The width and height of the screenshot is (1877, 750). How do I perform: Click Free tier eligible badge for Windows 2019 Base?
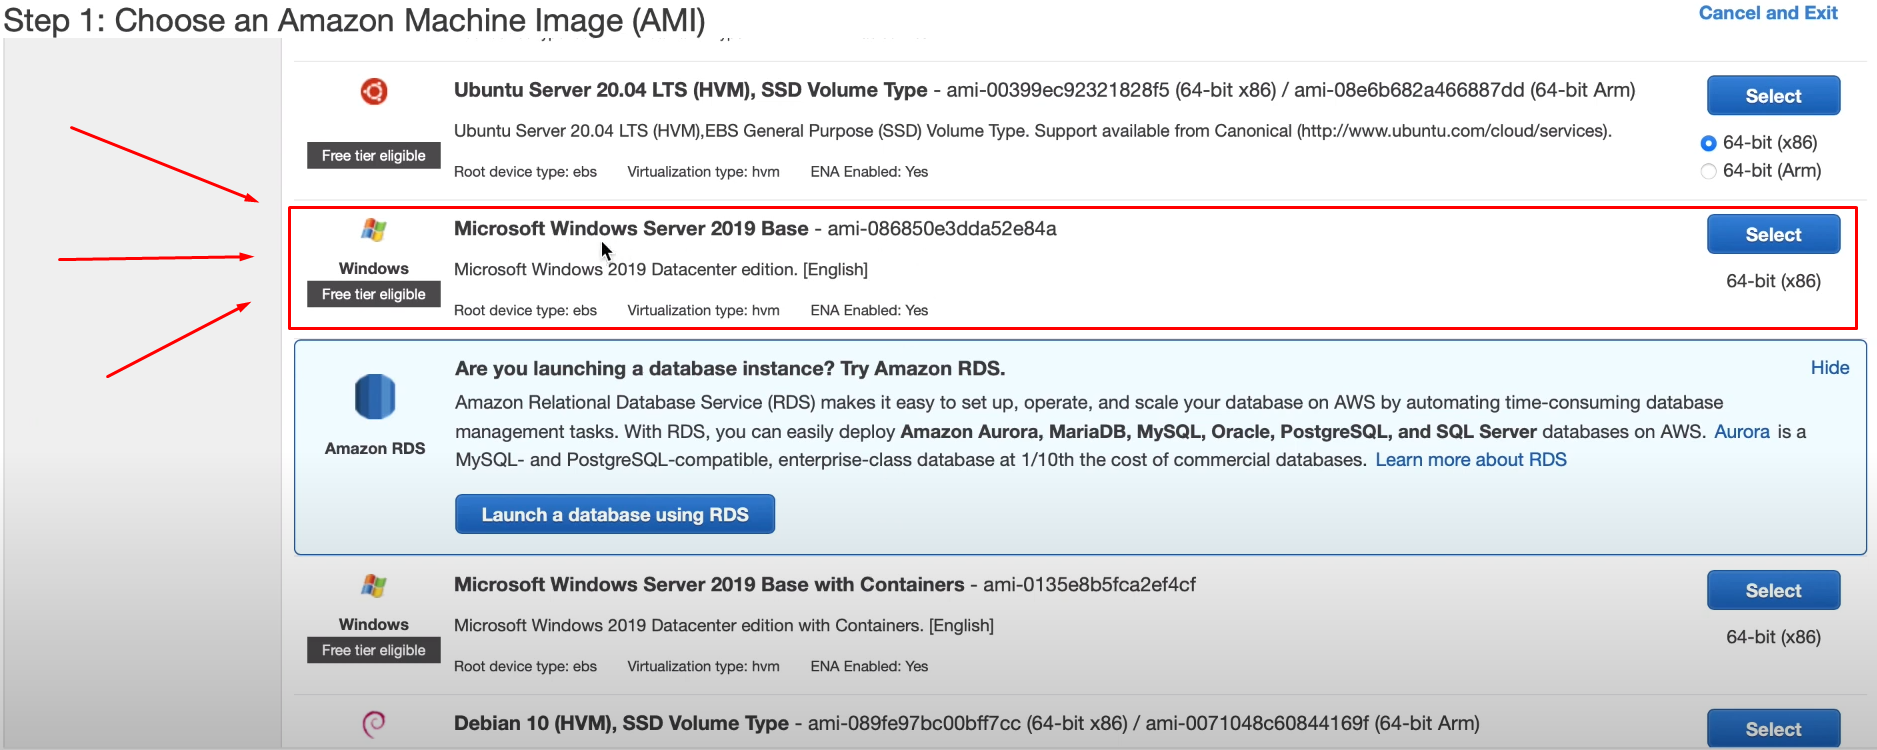[374, 295]
